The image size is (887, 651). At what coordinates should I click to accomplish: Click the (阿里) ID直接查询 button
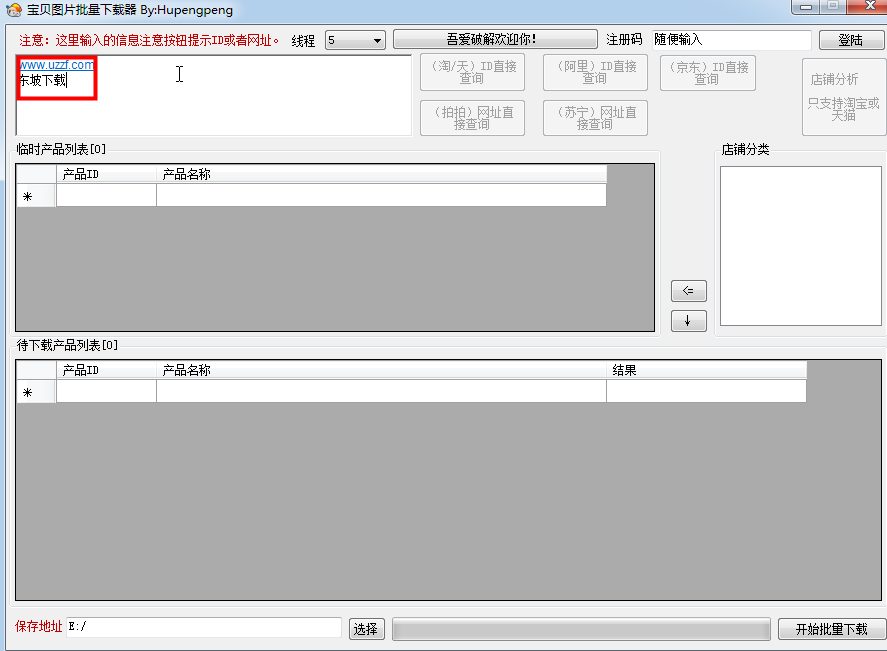pos(595,72)
